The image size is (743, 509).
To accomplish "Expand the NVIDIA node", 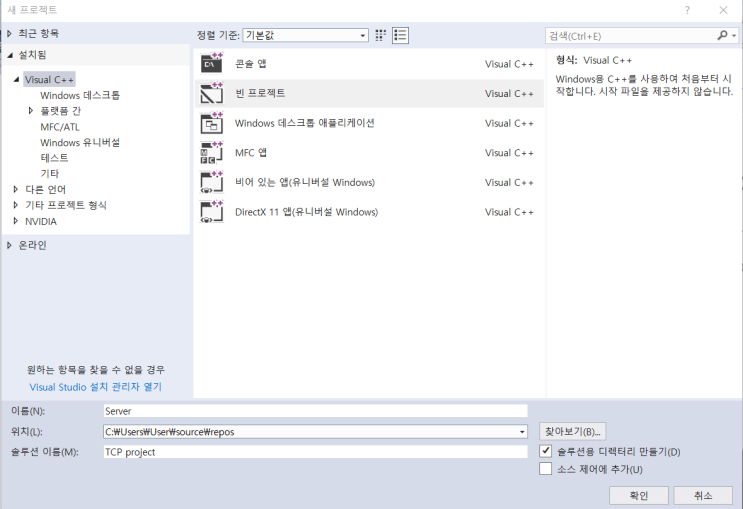I will [16, 221].
